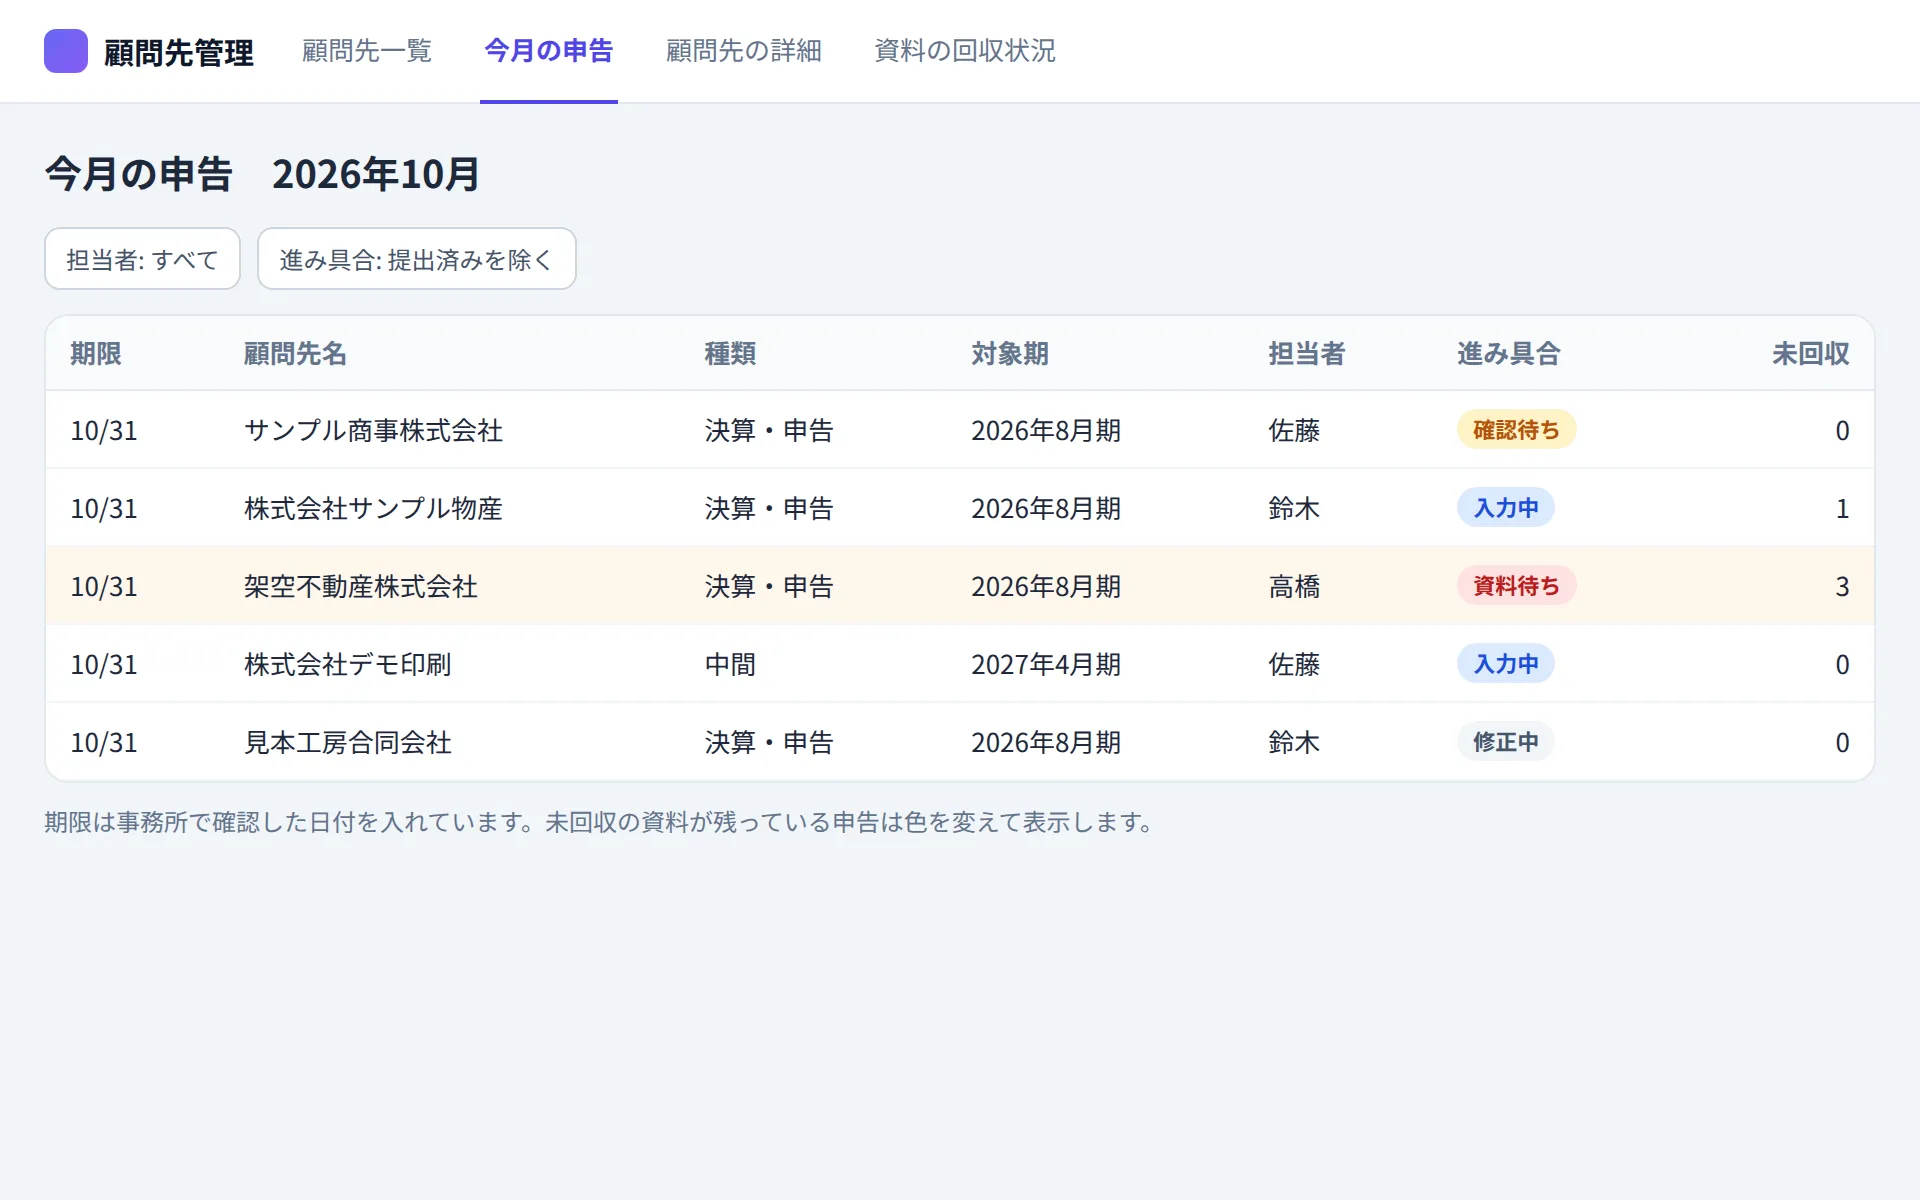Click the 修正中 status badge
The image size is (1920, 1200).
[x=1505, y=742]
